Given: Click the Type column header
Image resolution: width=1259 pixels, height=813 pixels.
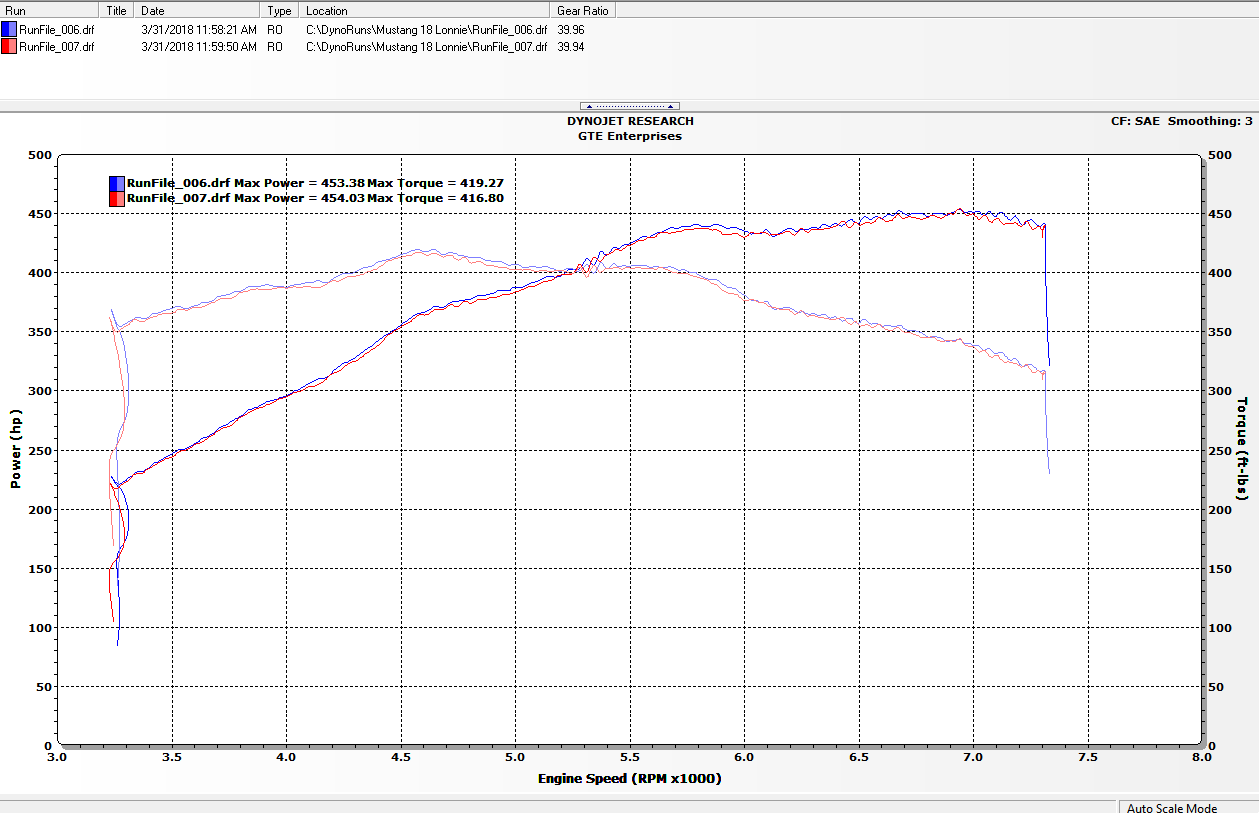Looking at the screenshot, I should [281, 10].
